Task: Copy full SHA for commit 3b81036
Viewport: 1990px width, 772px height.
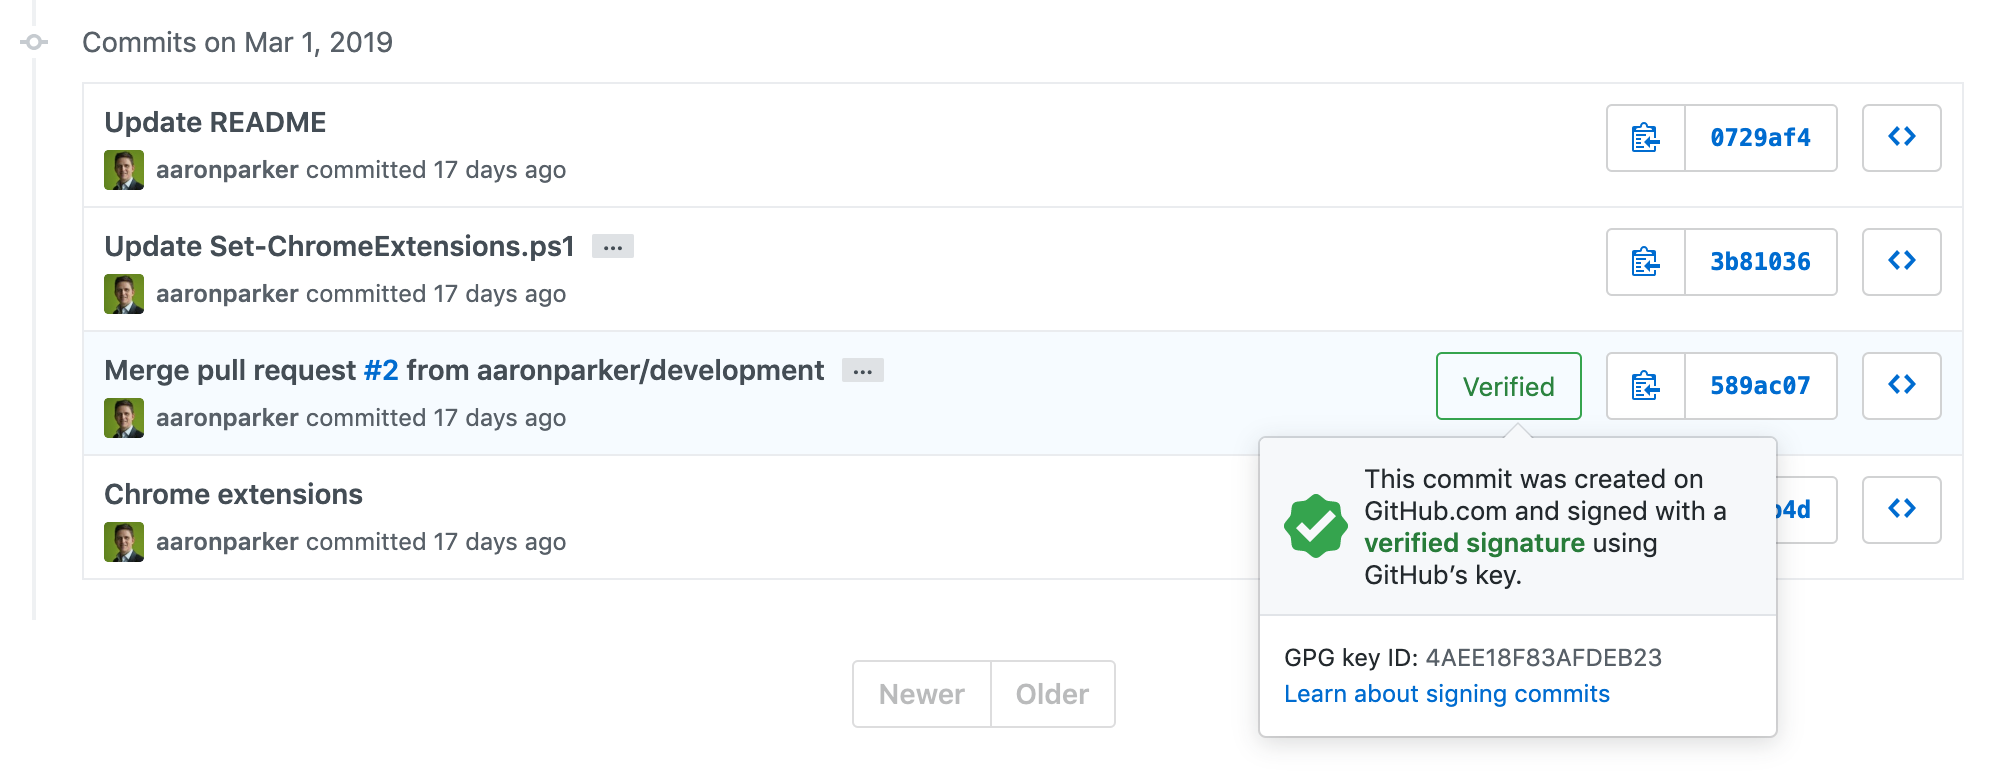Action: (x=1646, y=262)
